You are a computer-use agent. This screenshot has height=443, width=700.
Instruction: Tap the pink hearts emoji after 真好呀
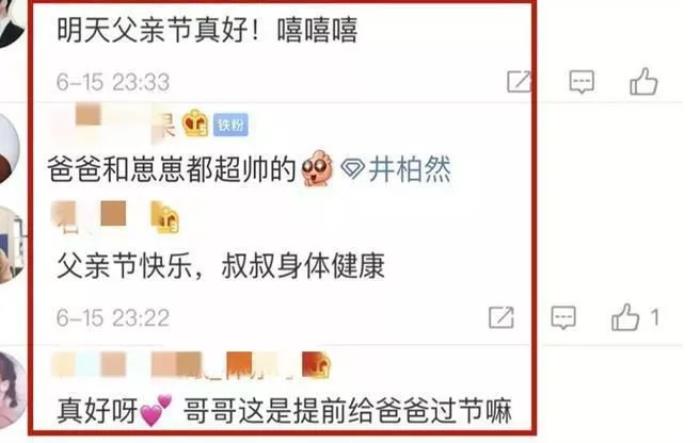click(x=156, y=410)
